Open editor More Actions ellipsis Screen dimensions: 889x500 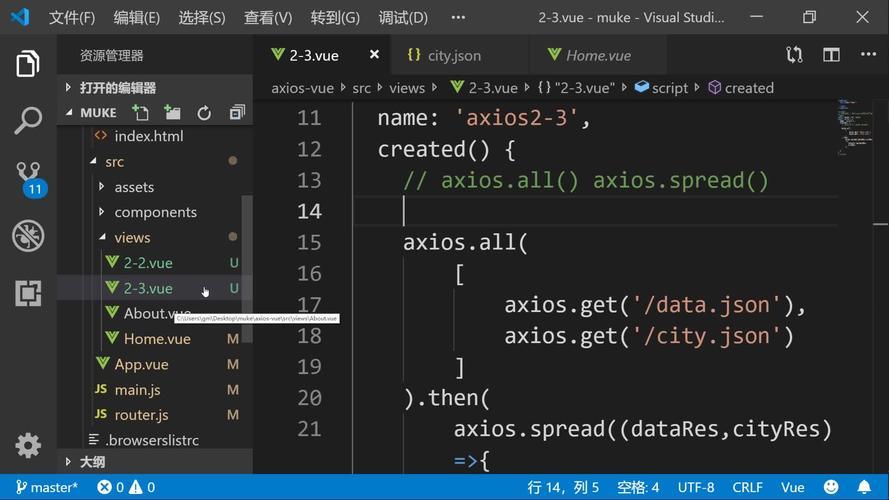[868, 54]
